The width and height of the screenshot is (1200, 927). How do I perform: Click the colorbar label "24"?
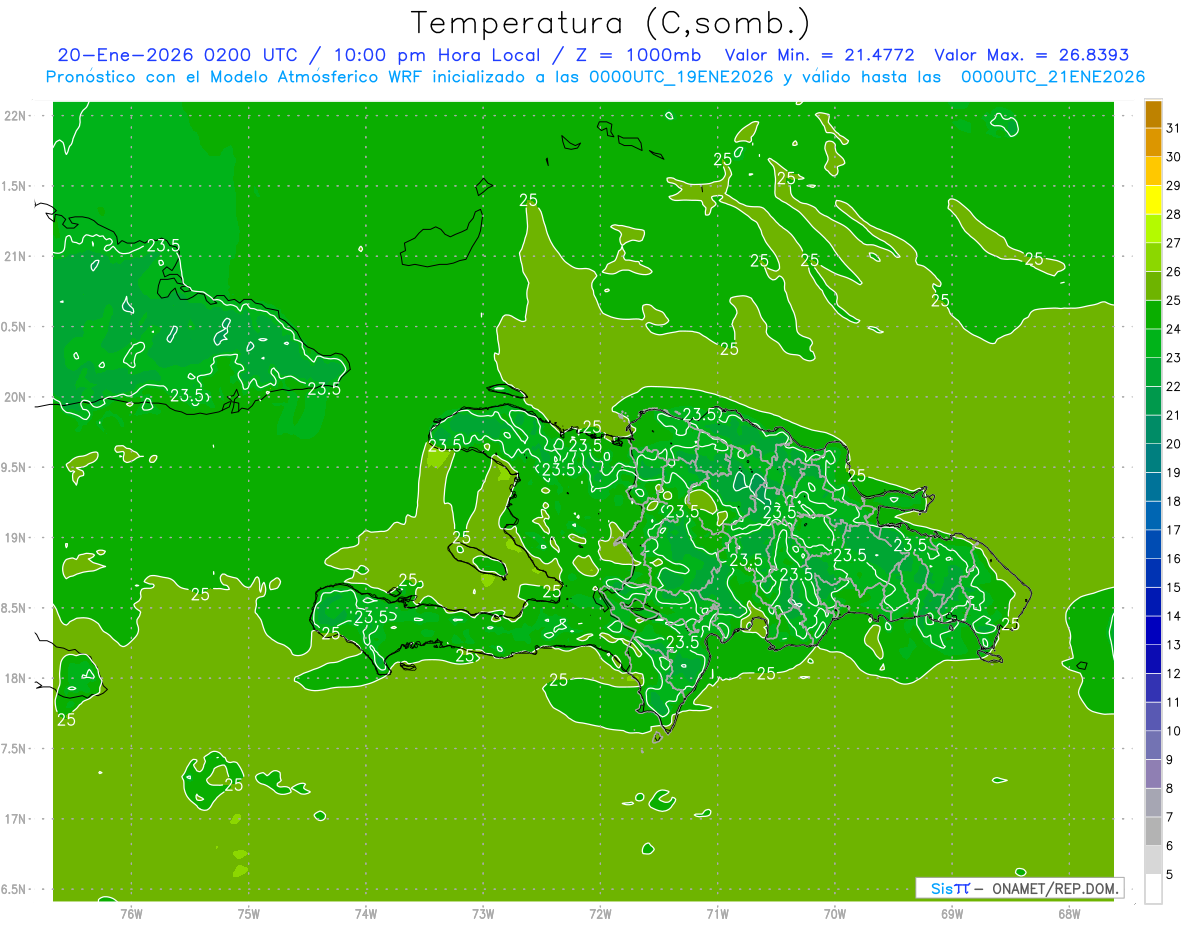tap(1174, 329)
